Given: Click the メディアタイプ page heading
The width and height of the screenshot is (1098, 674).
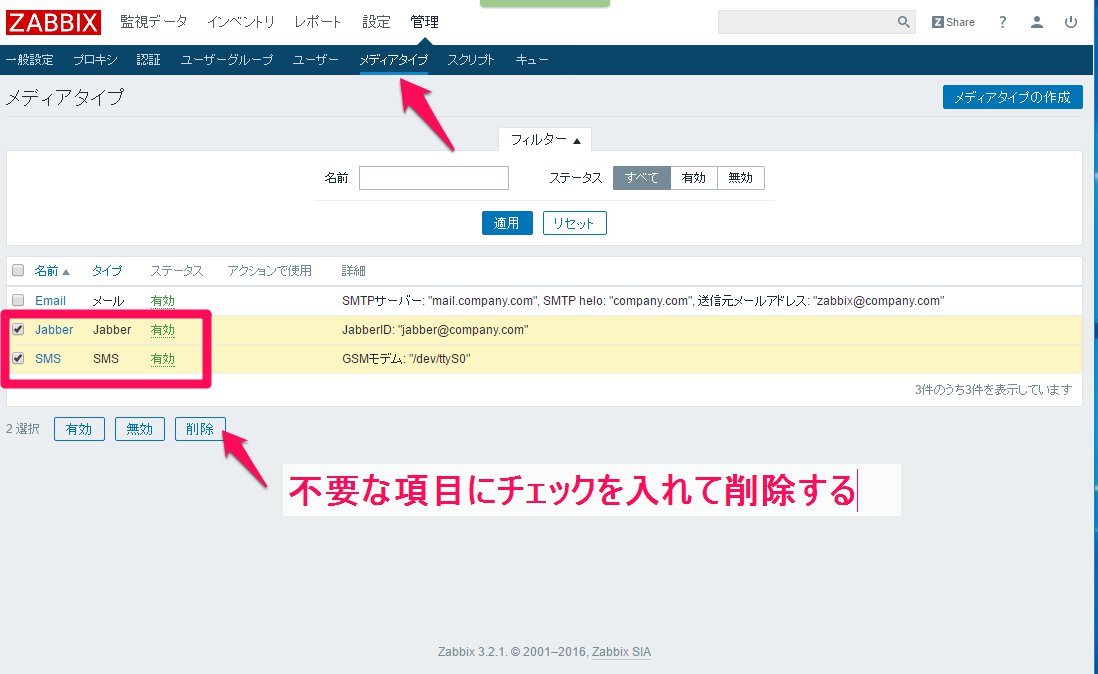Looking at the screenshot, I should (x=64, y=97).
